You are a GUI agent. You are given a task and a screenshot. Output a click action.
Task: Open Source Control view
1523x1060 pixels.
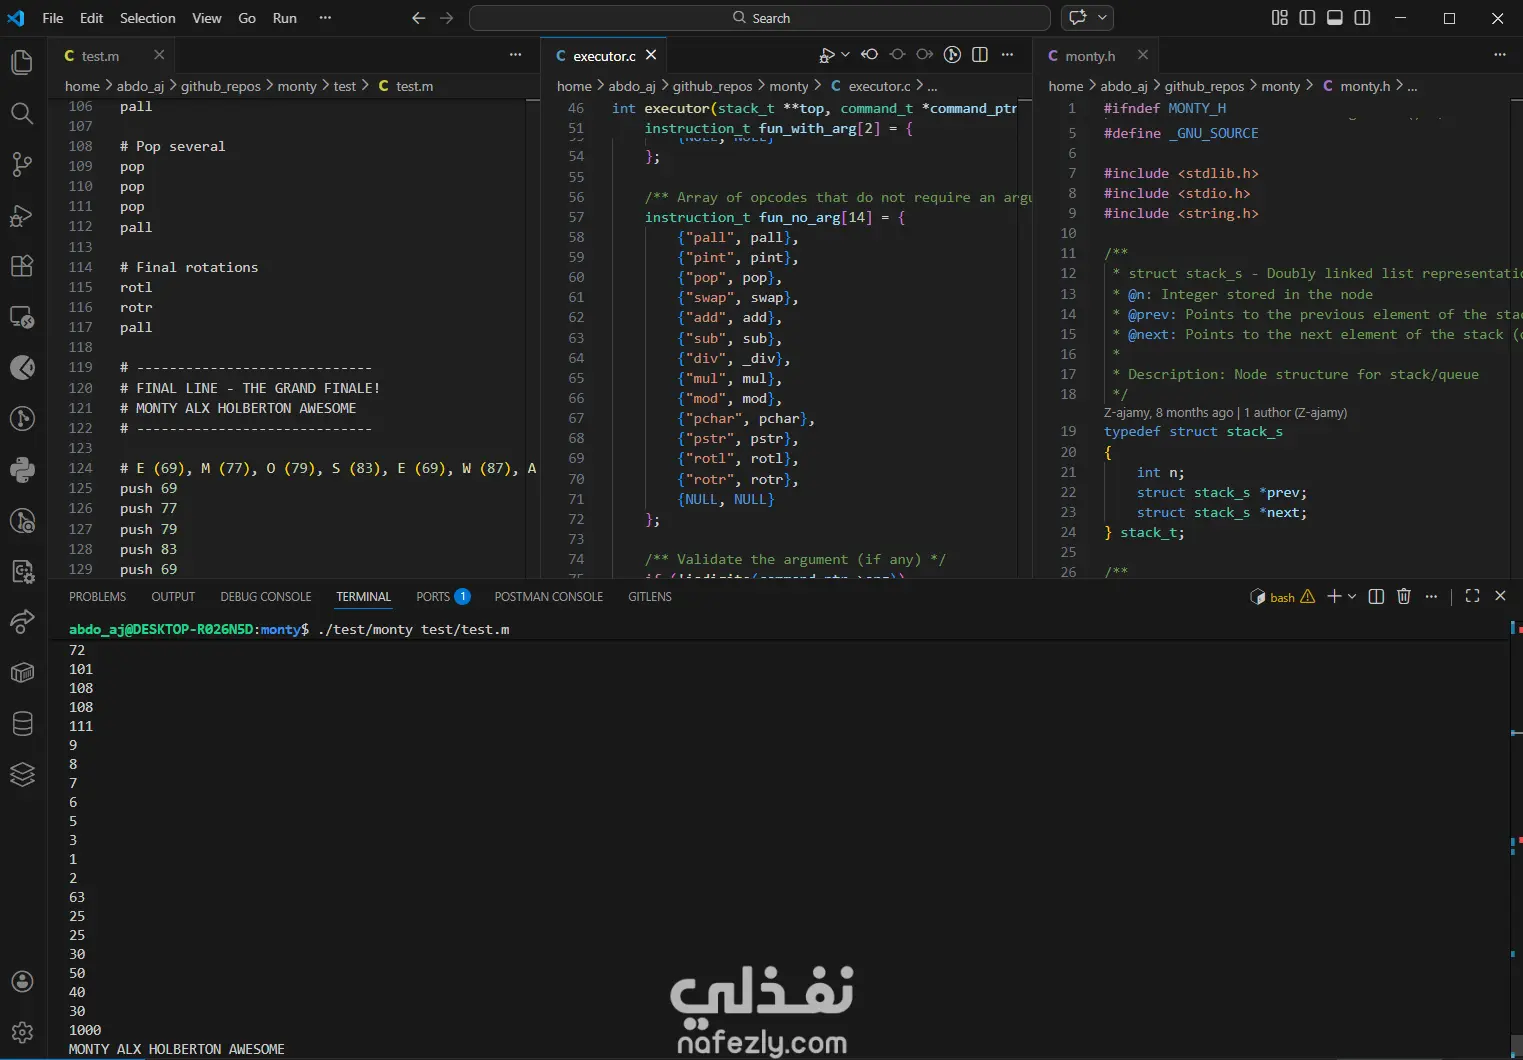(22, 164)
